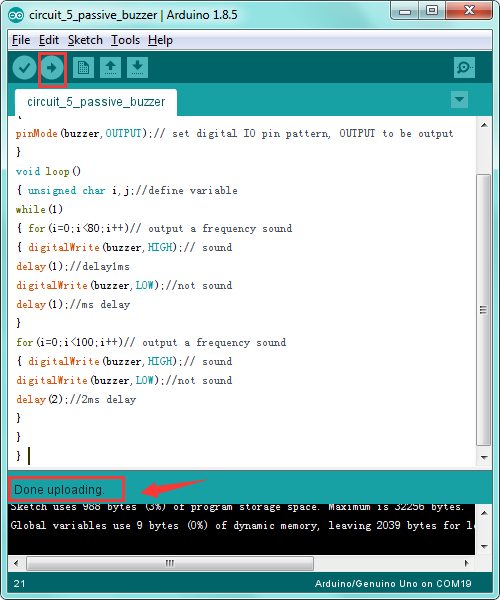The image size is (500, 600).
Task: Click the 'for(i=0;i<100;i++)' code line
Action: 151,342
